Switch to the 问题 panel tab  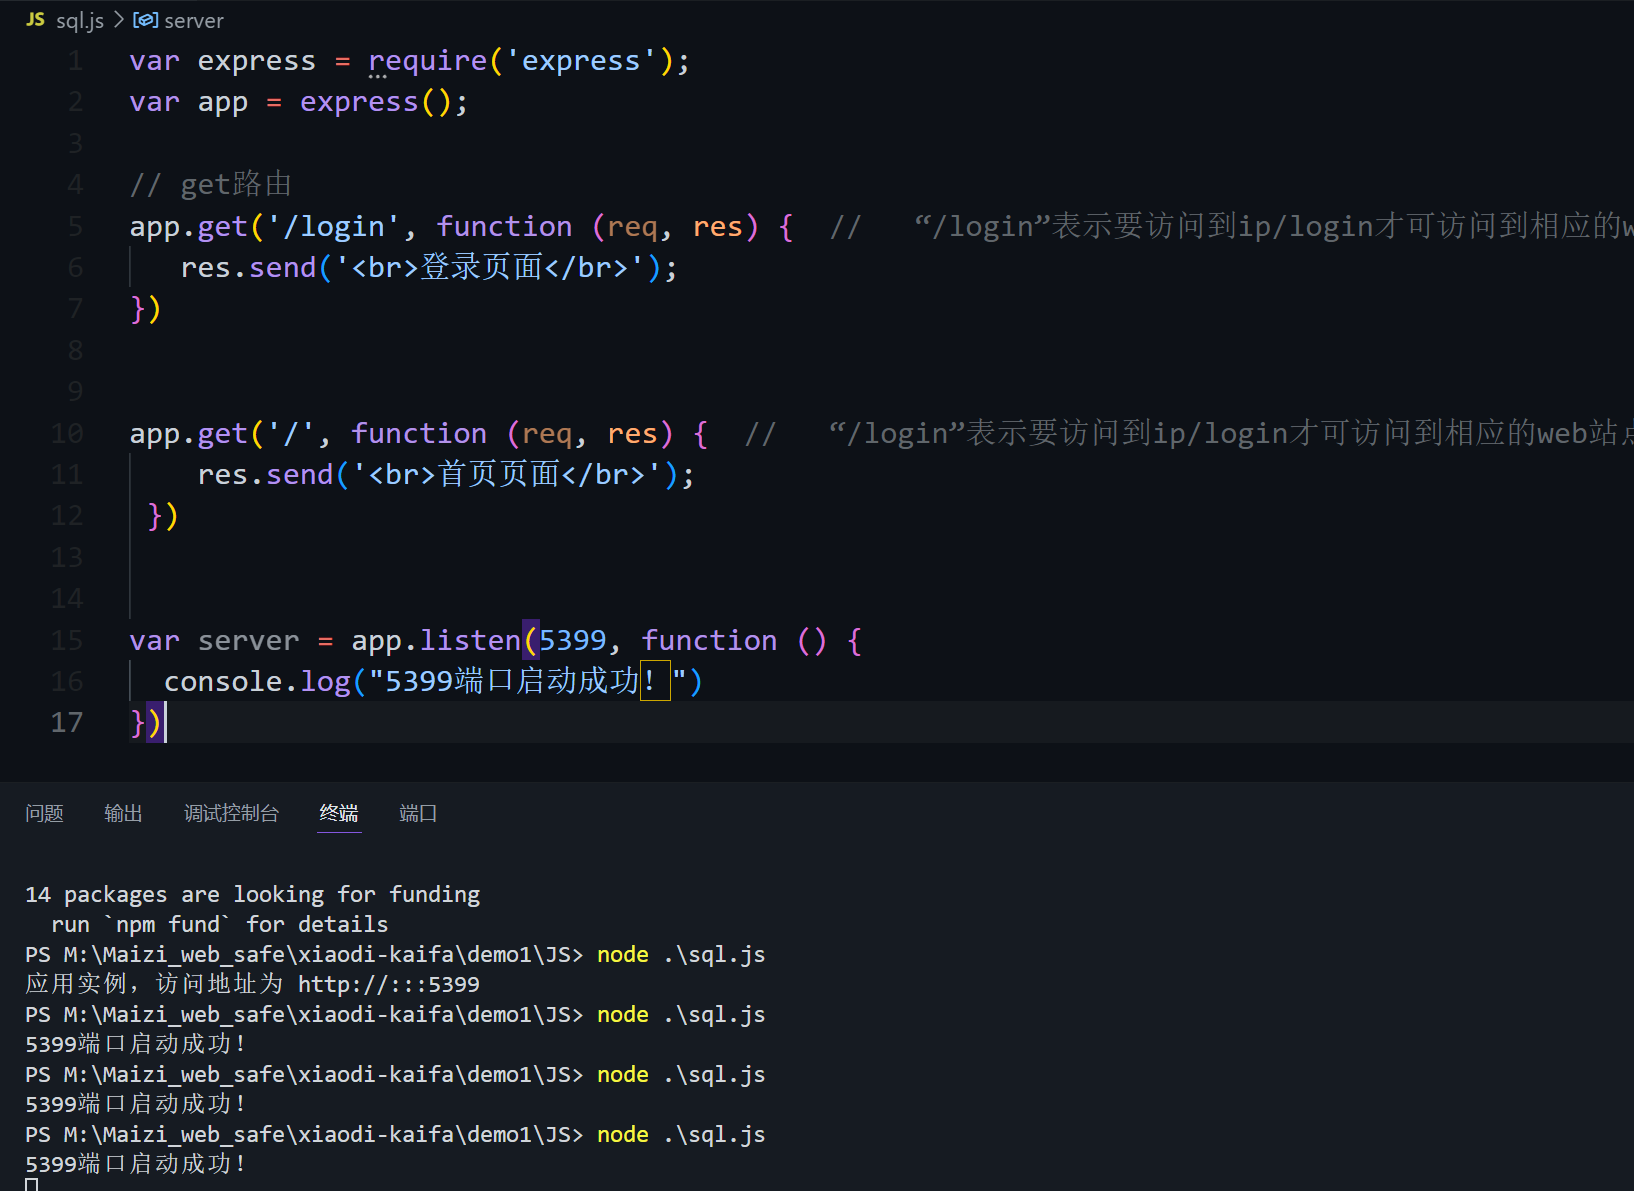(x=44, y=813)
